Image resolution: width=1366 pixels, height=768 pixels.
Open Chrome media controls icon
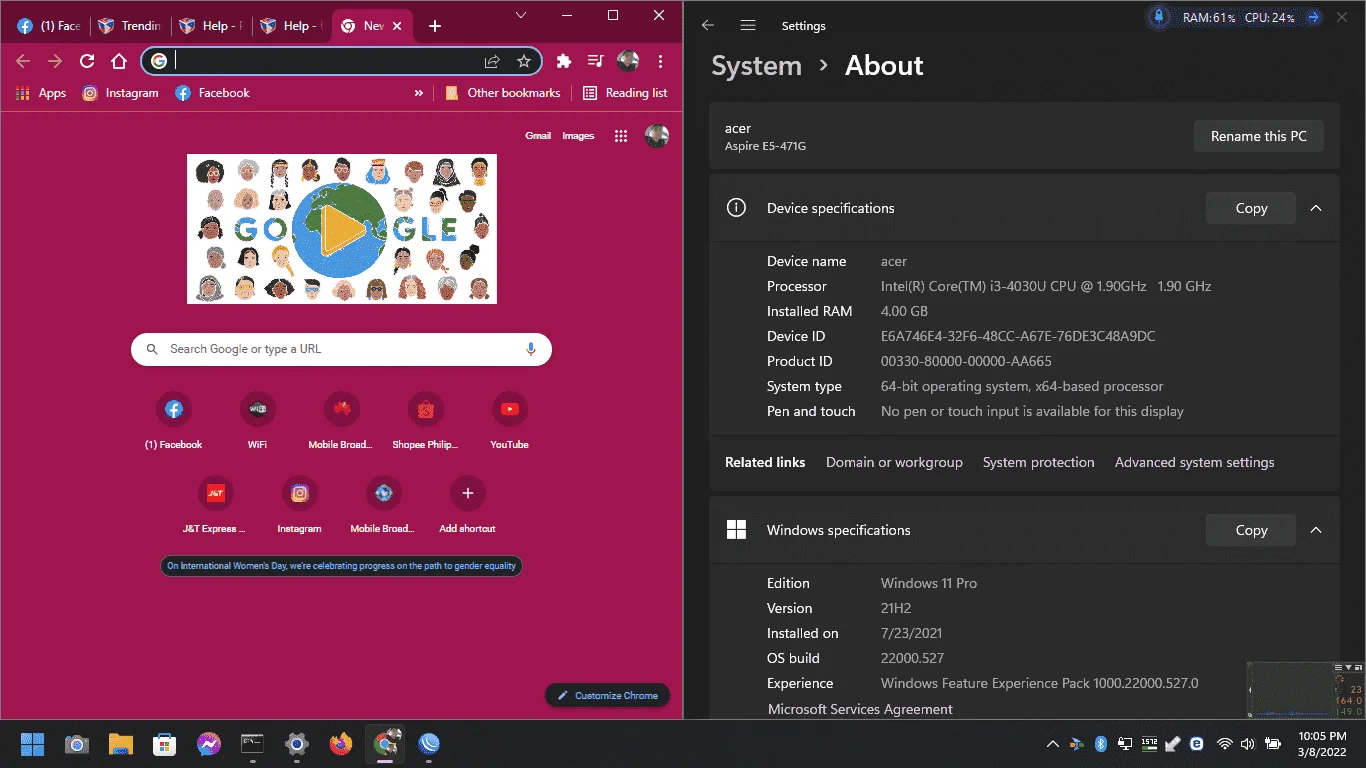[x=596, y=61]
